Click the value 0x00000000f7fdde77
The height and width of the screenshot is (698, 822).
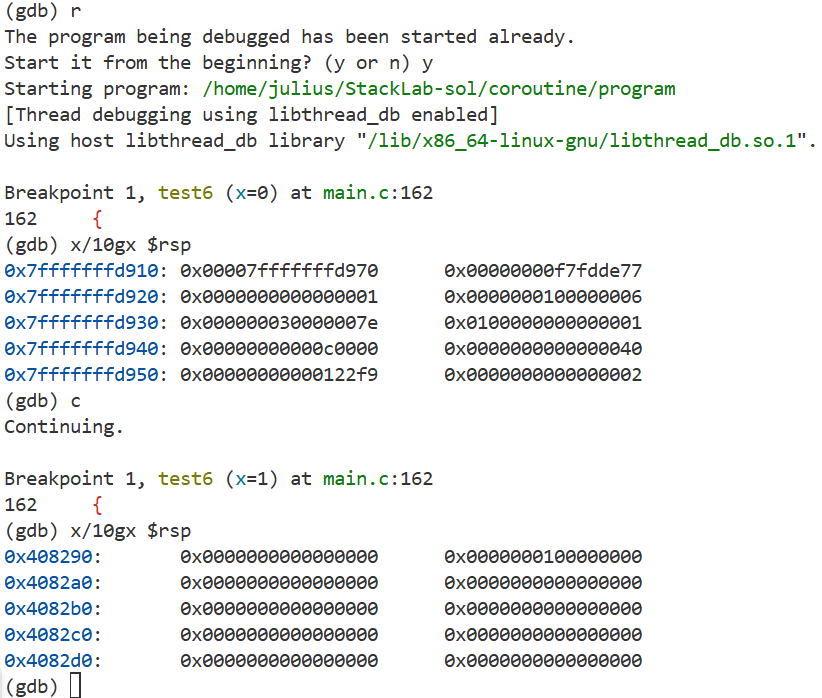click(543, 271)
